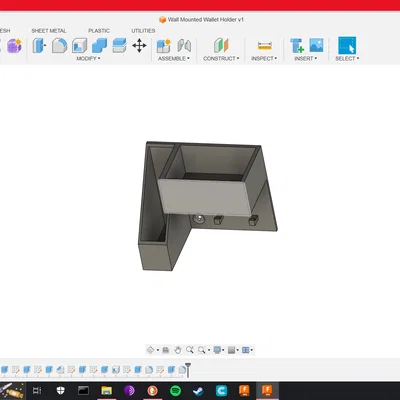Switch to the PLASTIC tab

point(99,31)
